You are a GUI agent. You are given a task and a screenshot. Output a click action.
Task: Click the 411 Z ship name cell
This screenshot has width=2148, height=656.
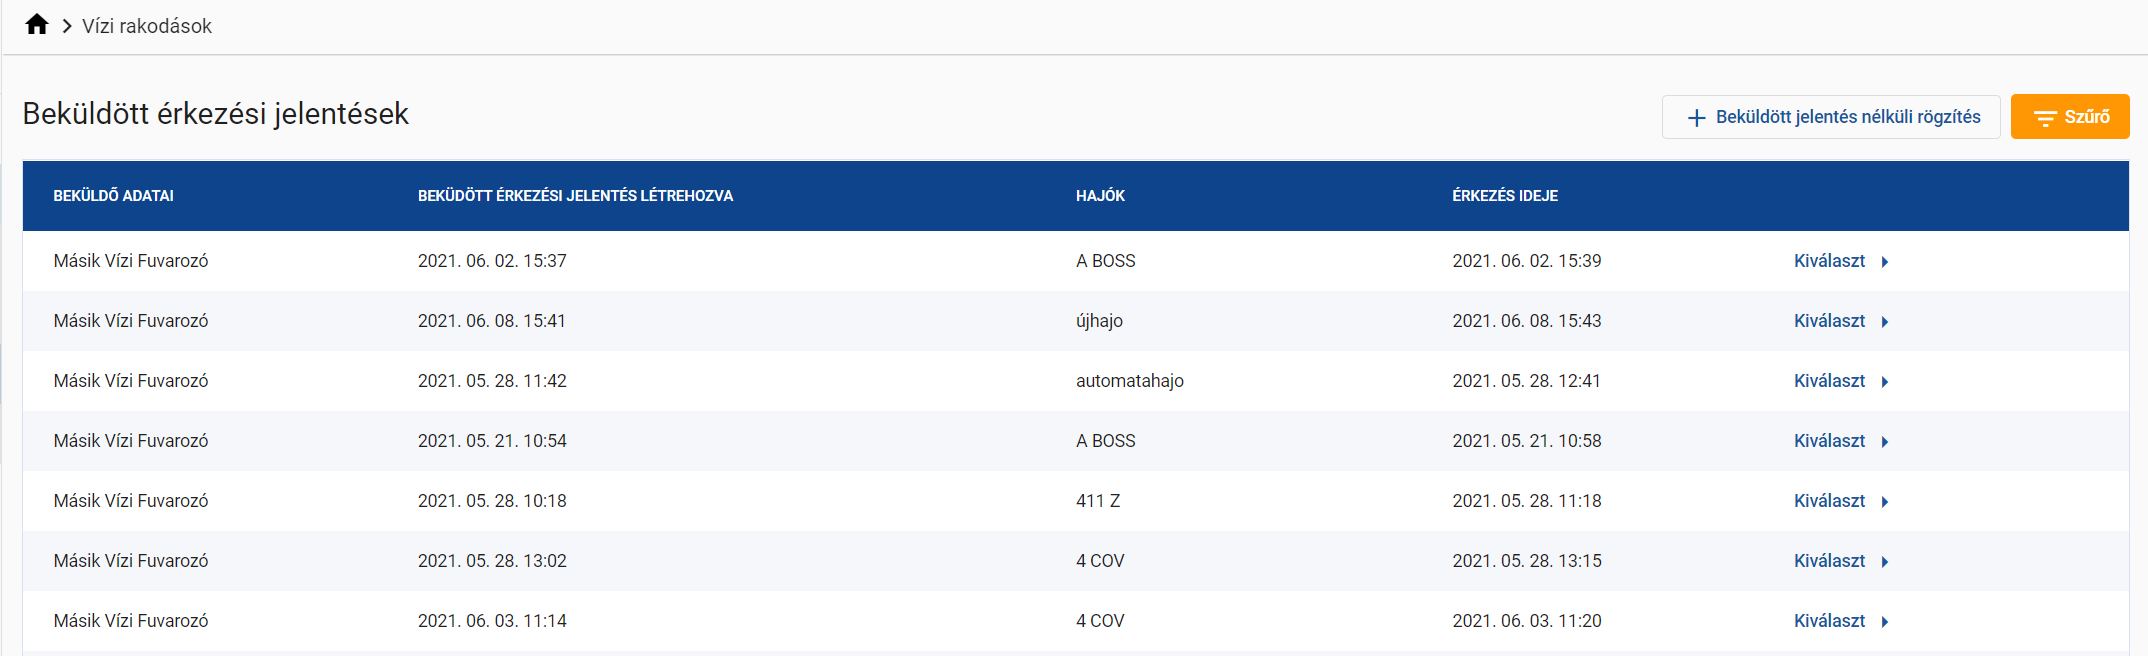[x=1097, y=501]
